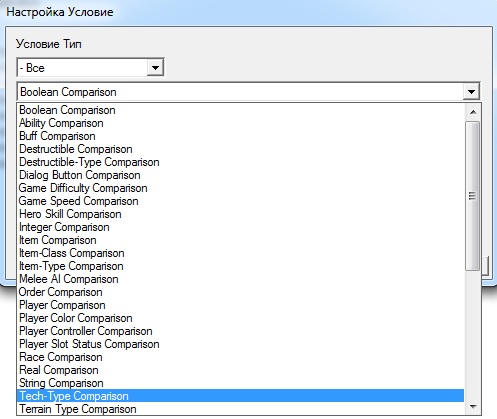The width and height of the screenshot is (497, 419).
Task: Click highlighted Tech-Type Comparison item
Action: click(240, 396)
